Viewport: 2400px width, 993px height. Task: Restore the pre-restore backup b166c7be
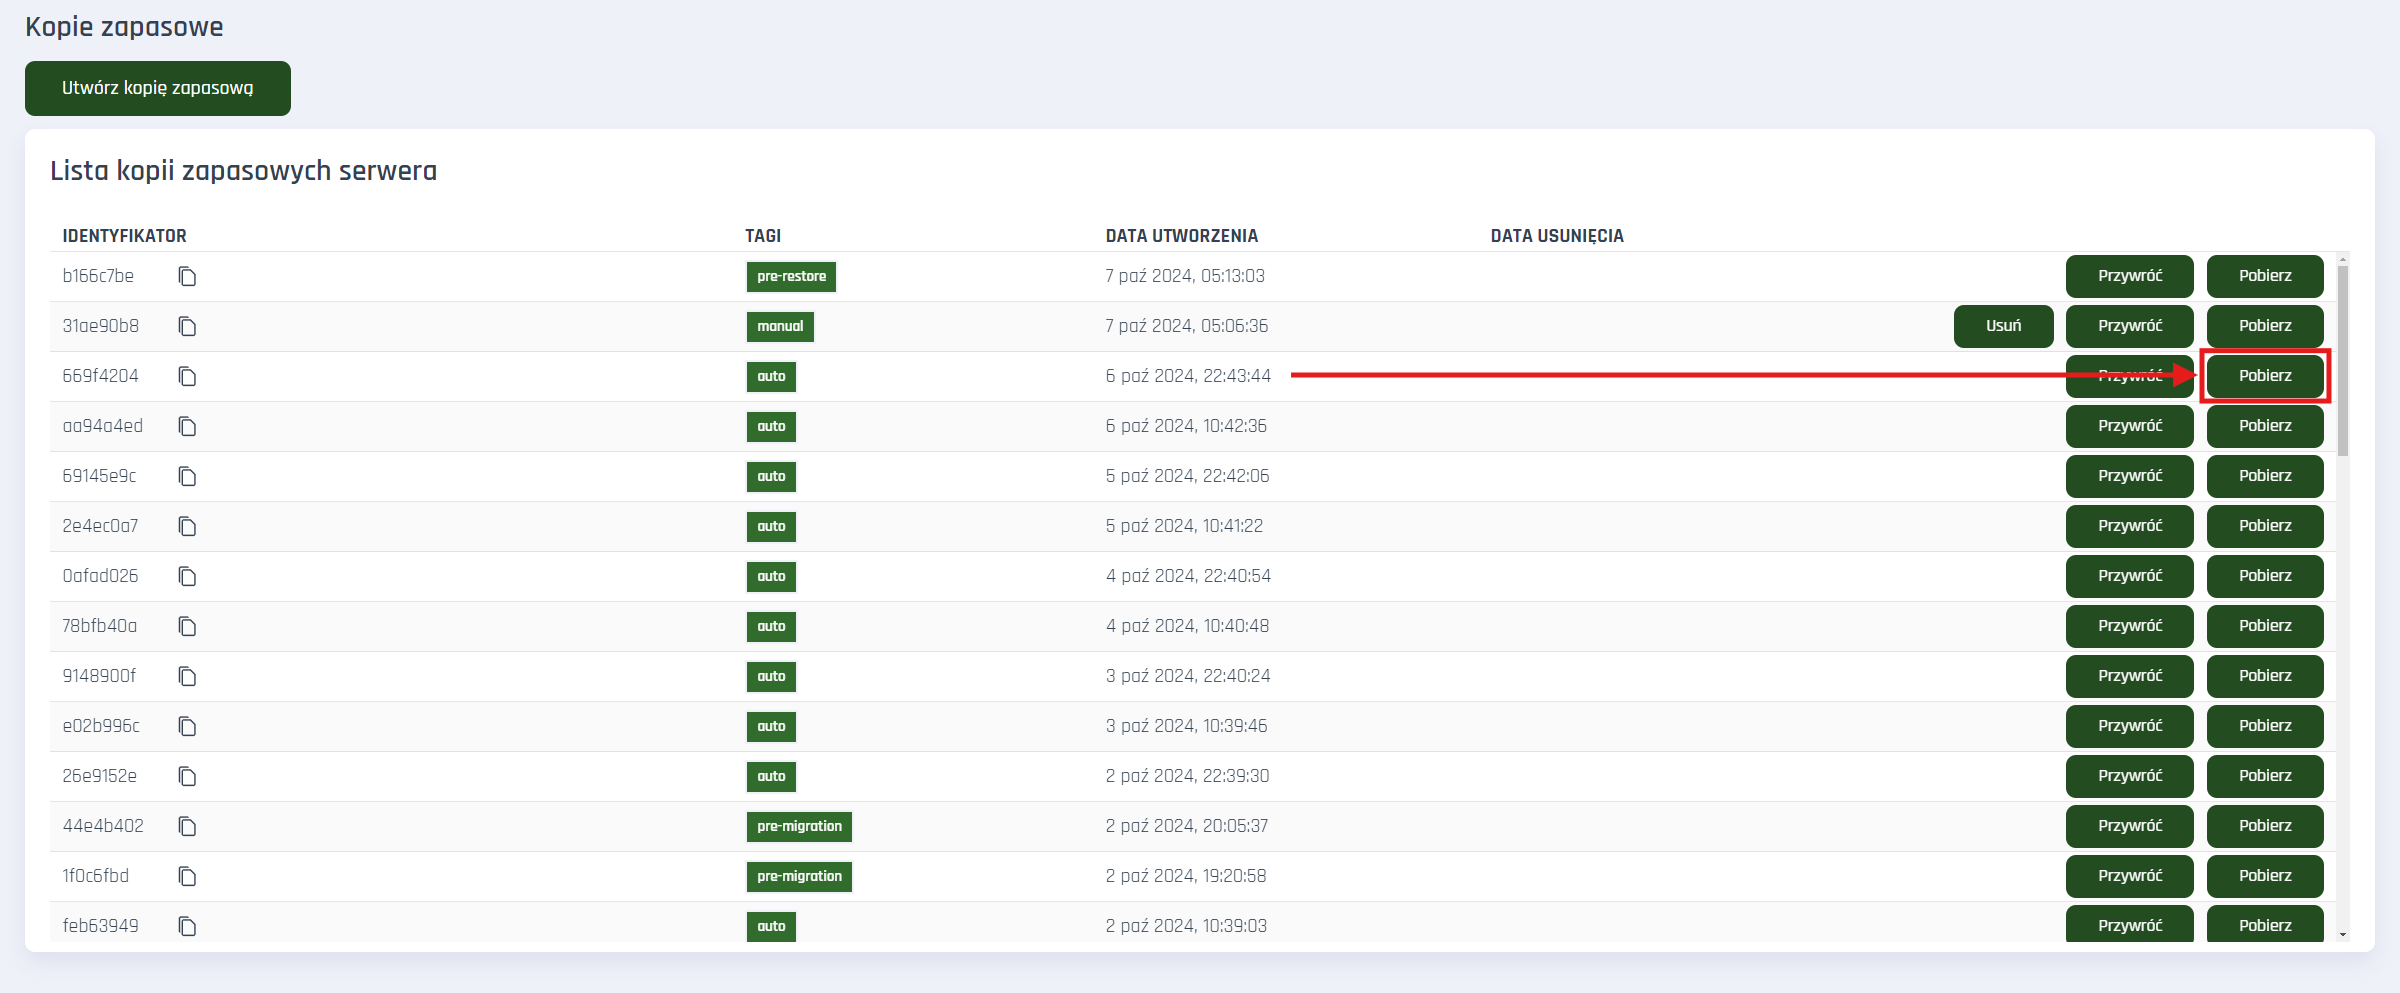[2129, 276]
